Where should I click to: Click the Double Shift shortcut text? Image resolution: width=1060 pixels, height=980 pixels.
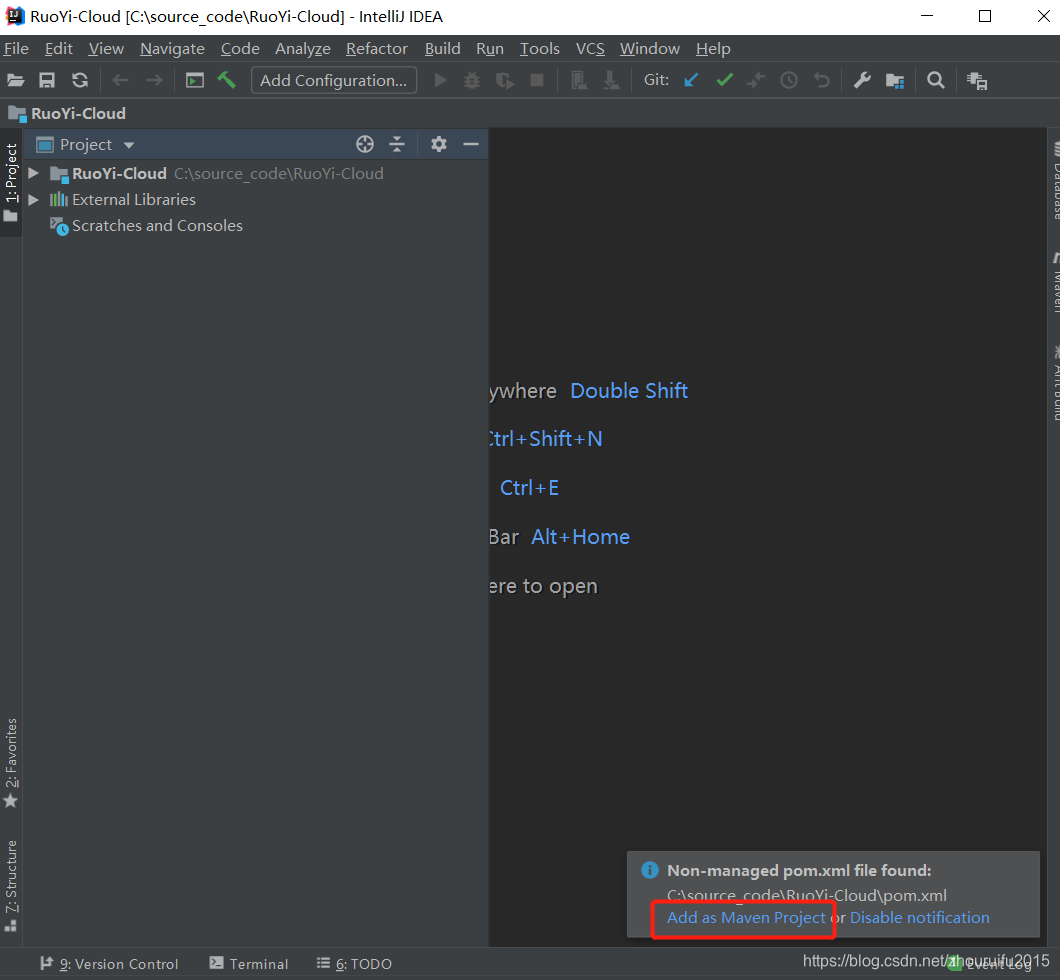coord(629,391)
